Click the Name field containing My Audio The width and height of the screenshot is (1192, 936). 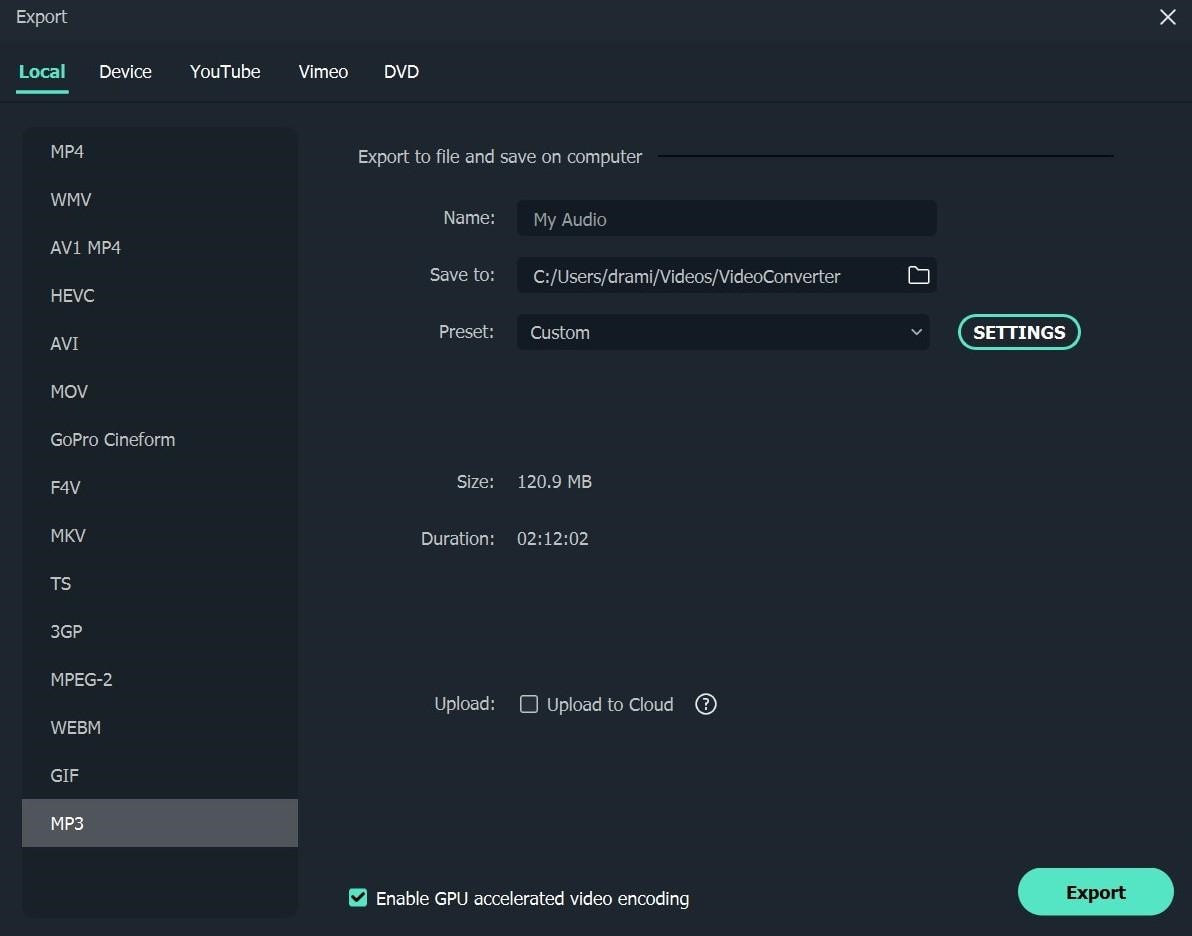coord(726,218)
